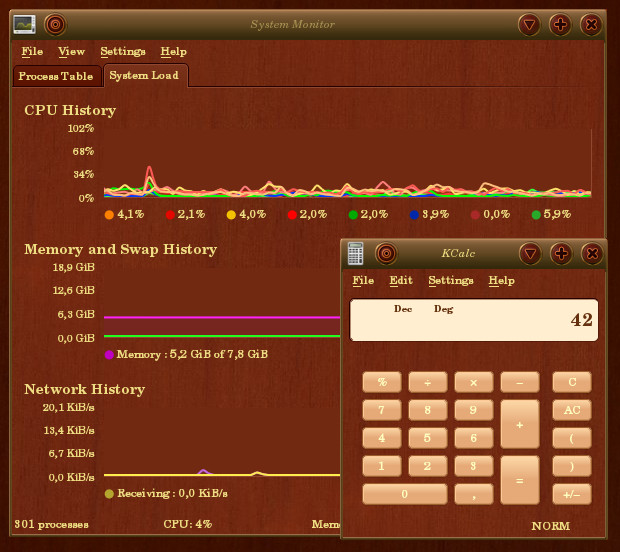Open the Settings menu in System Monitor
The width and height of the screenshot is (620, 552).
(x=123, y=51)
